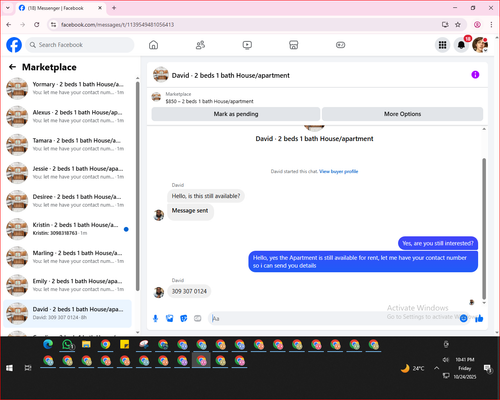The height and width of the screenshot is (400, 500).
Task: Open the unread Kristin conversation
Action: 68,229
